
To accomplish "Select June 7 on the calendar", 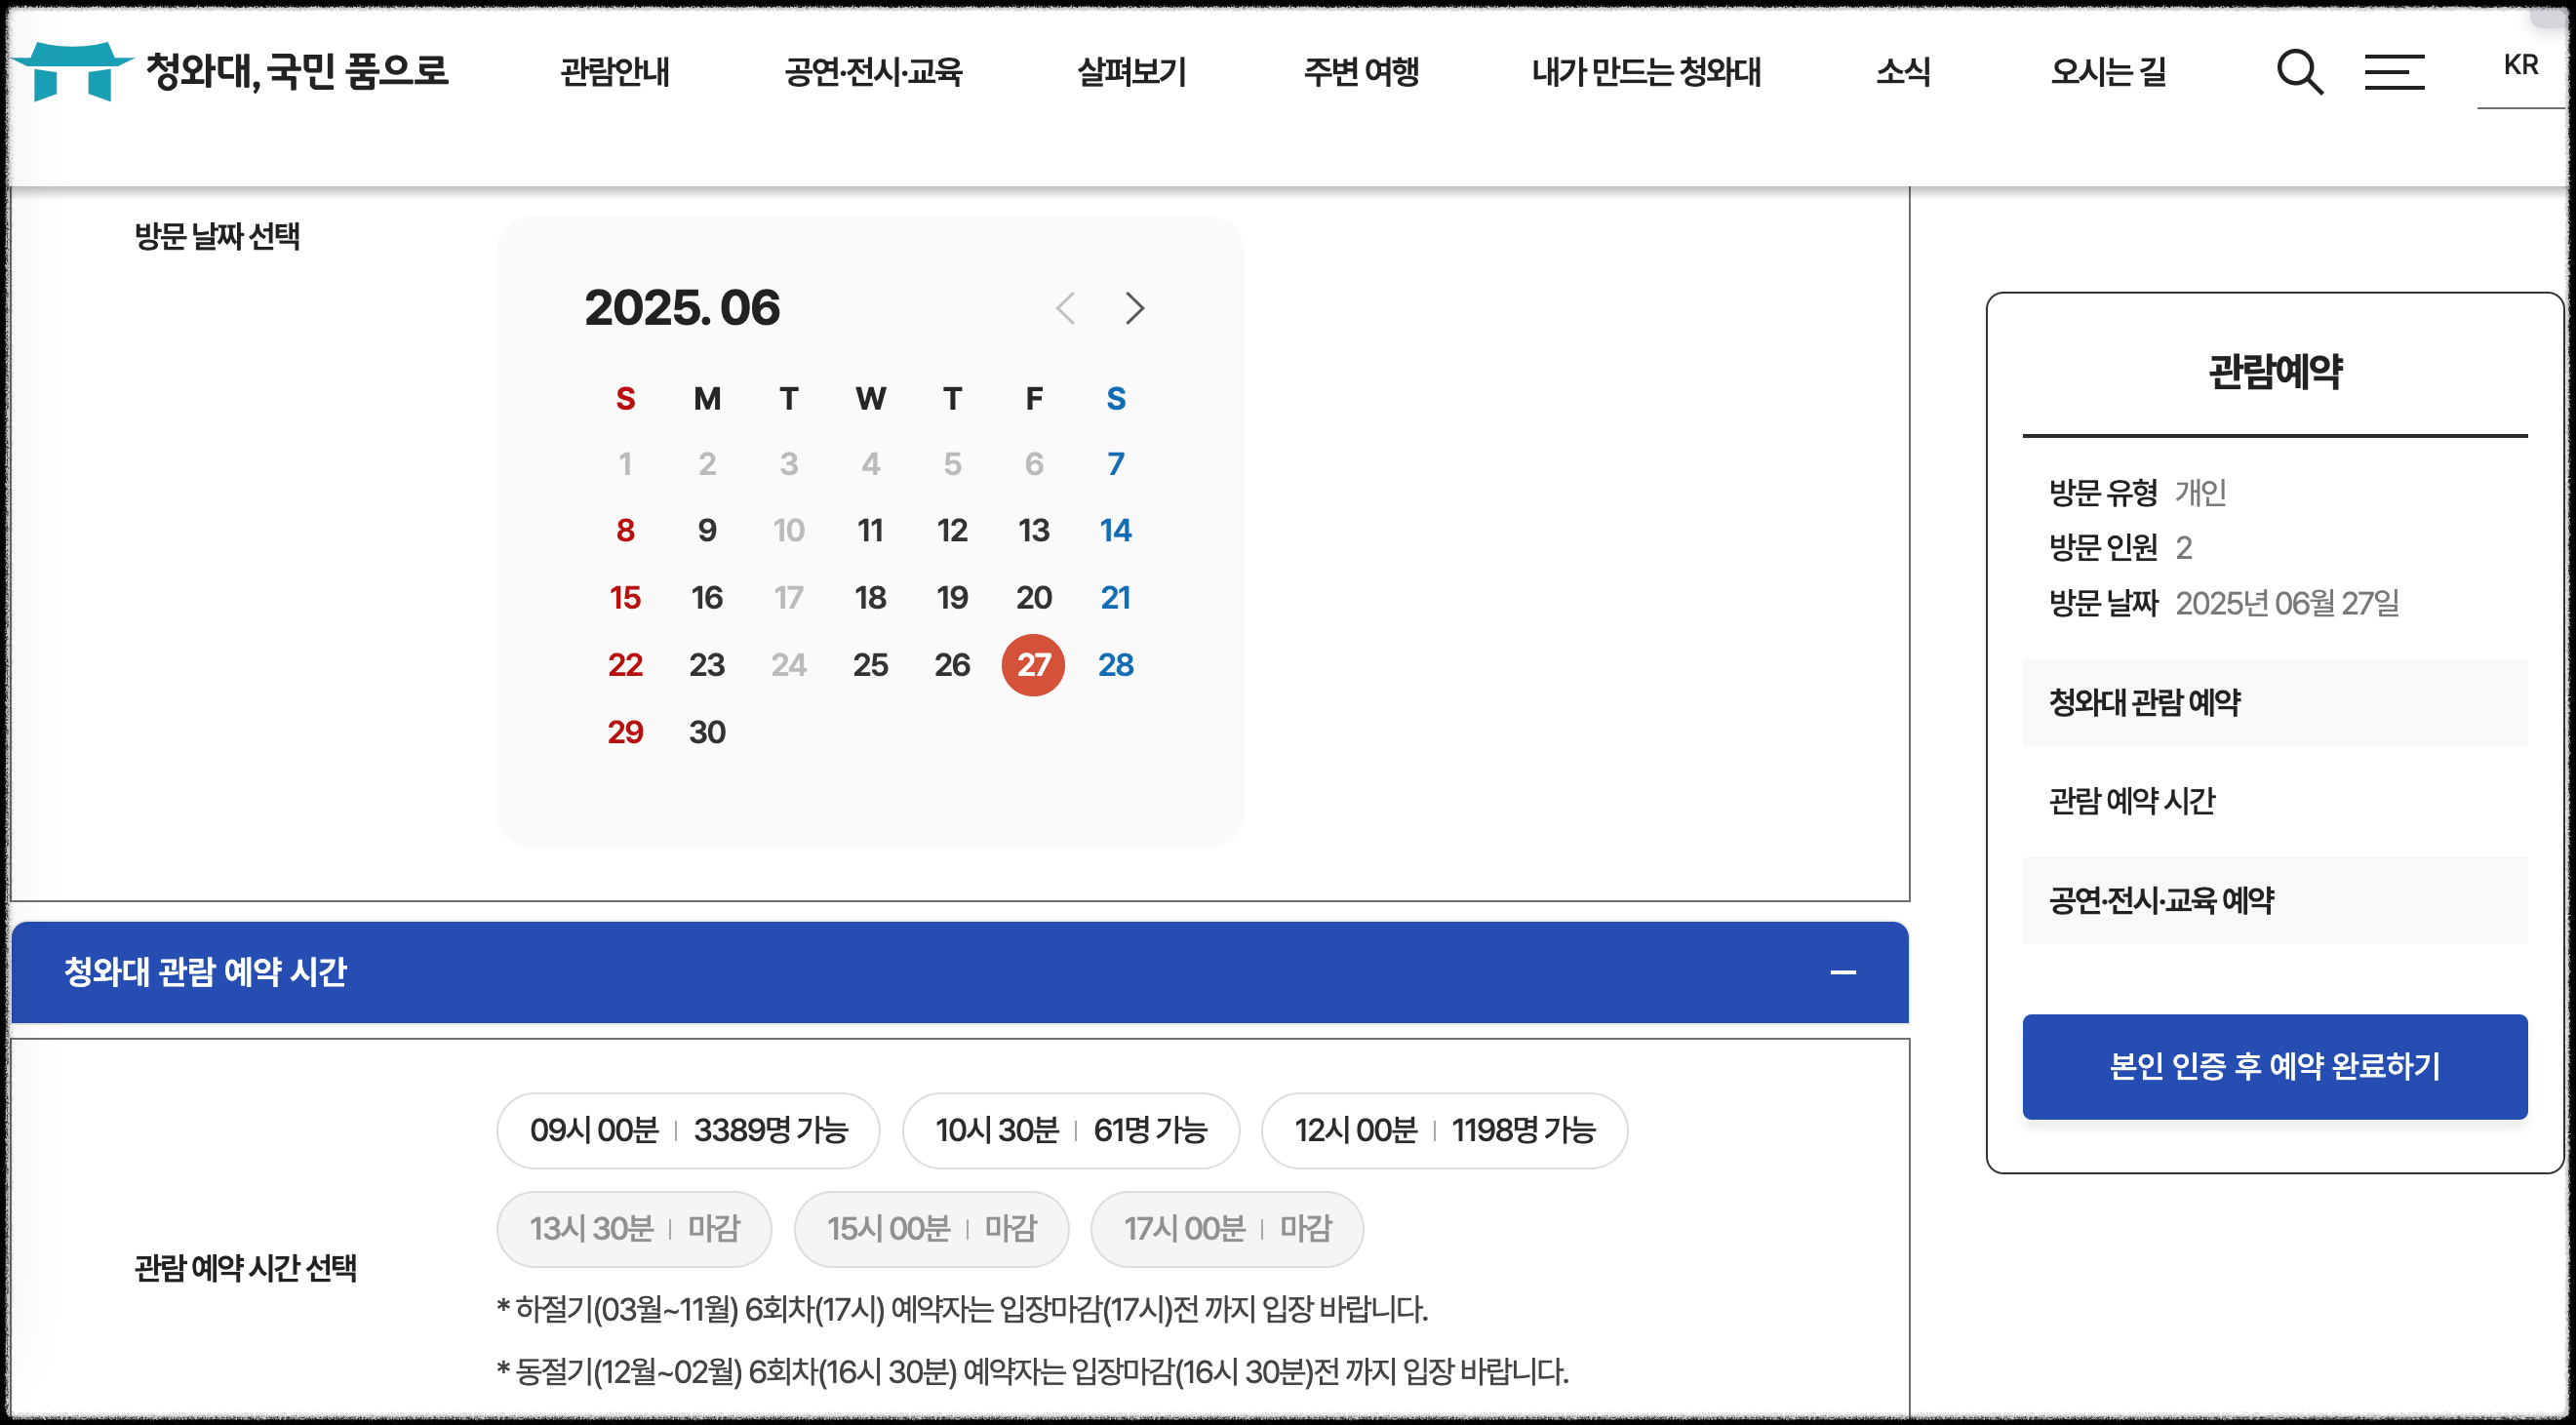I will click(x=1116, y=464).
